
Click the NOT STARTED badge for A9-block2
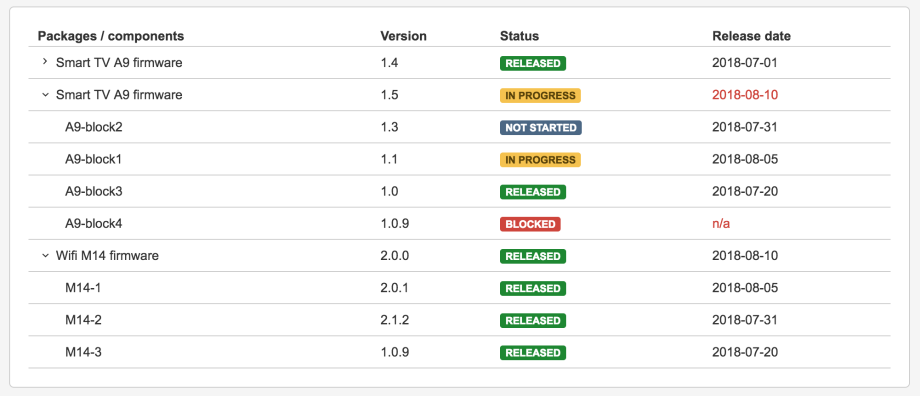[x=541, y=127]
